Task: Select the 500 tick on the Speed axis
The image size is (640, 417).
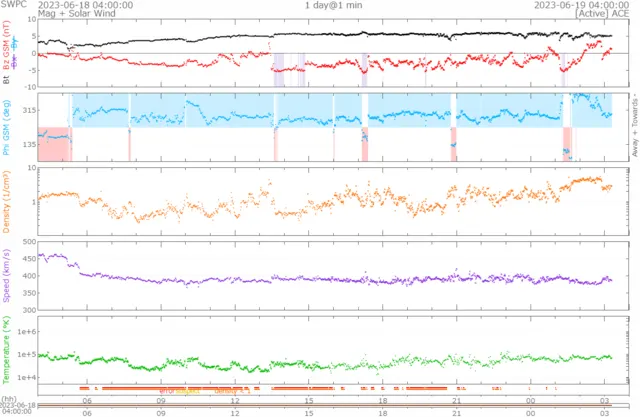Action: point(30,242)
